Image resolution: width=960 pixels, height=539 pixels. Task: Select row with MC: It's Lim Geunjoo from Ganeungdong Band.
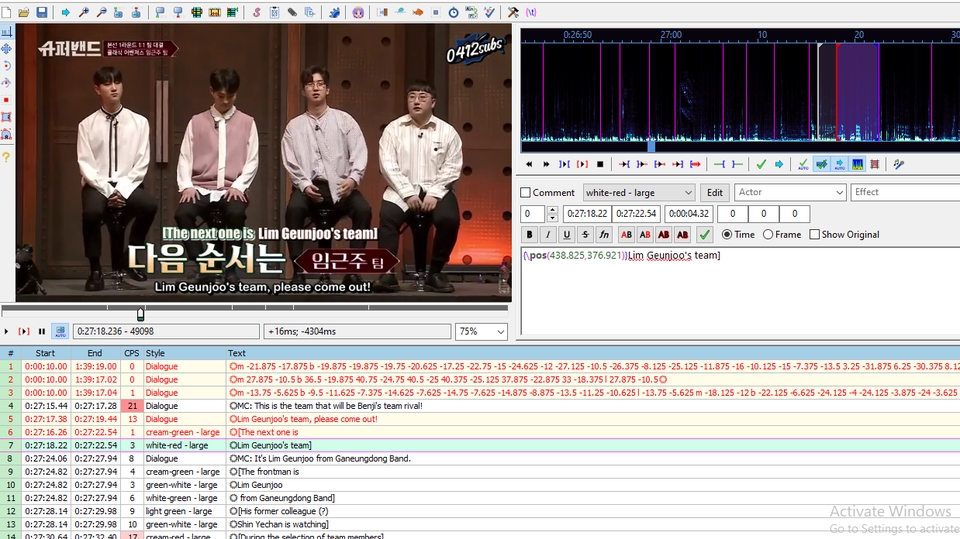(x=480, y=459)
